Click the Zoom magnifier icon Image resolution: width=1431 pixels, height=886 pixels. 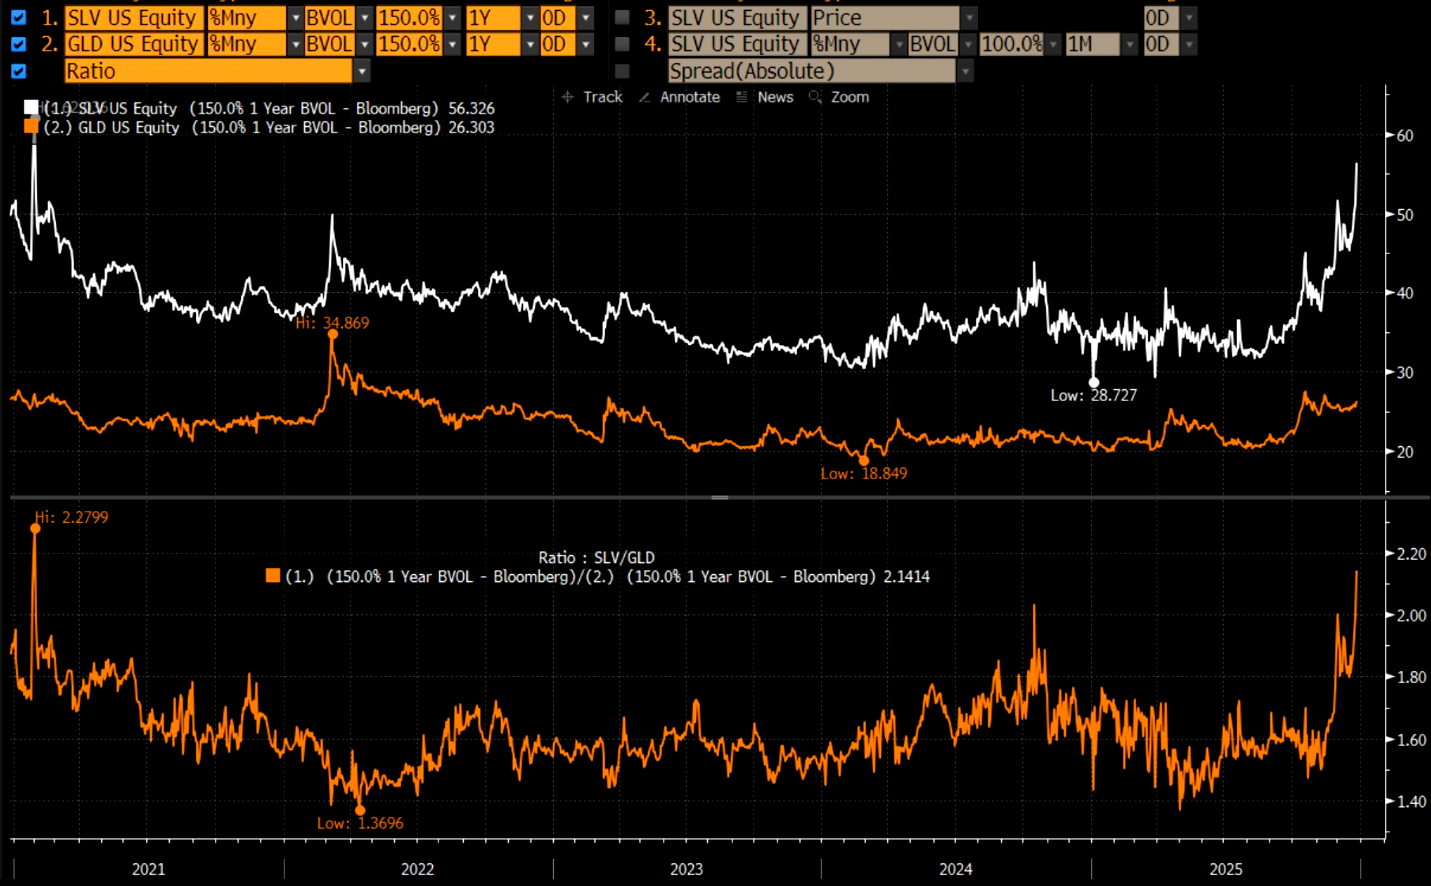(x=815, y=97)
